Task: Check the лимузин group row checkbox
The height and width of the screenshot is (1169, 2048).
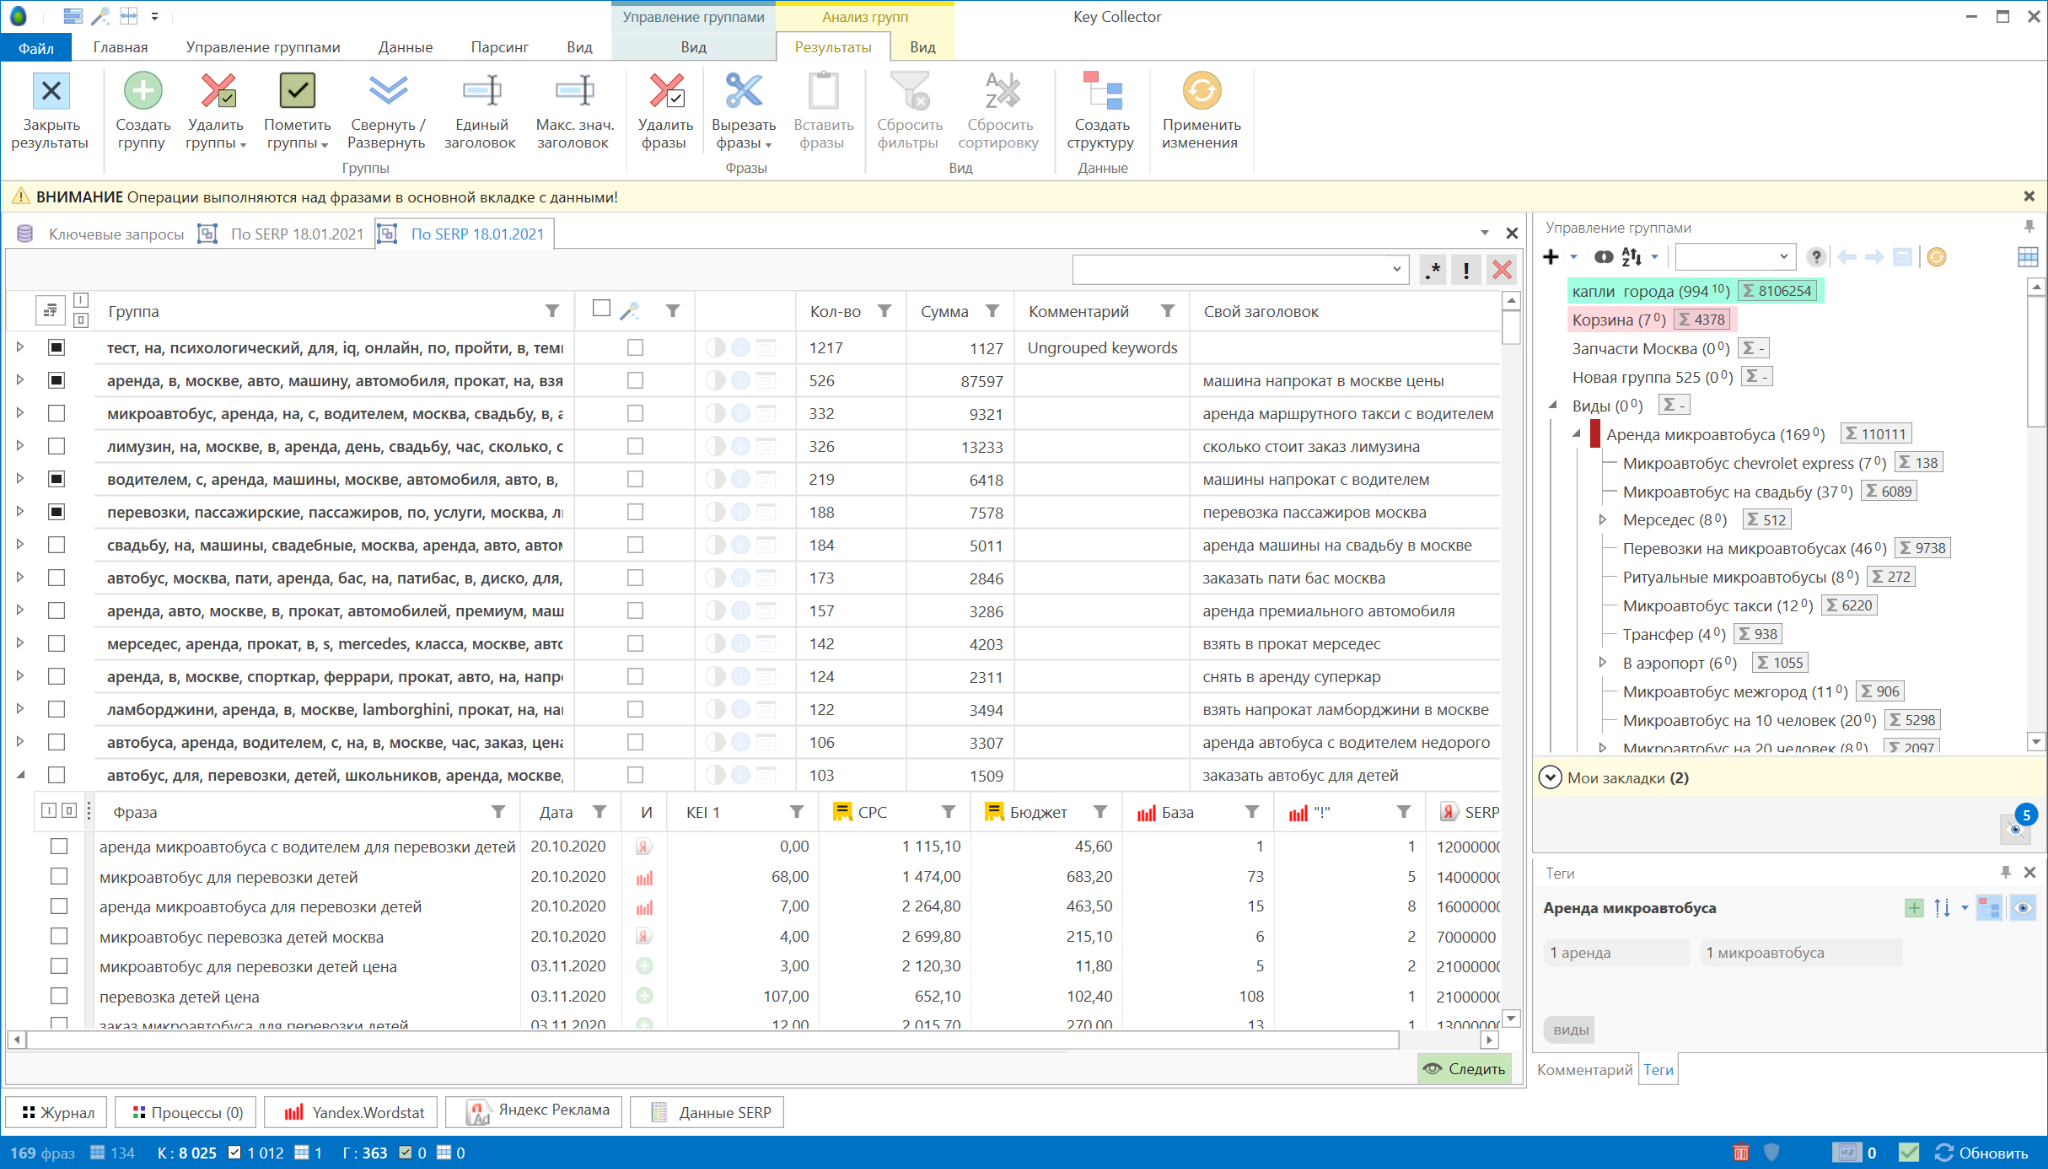Action: 57,446
